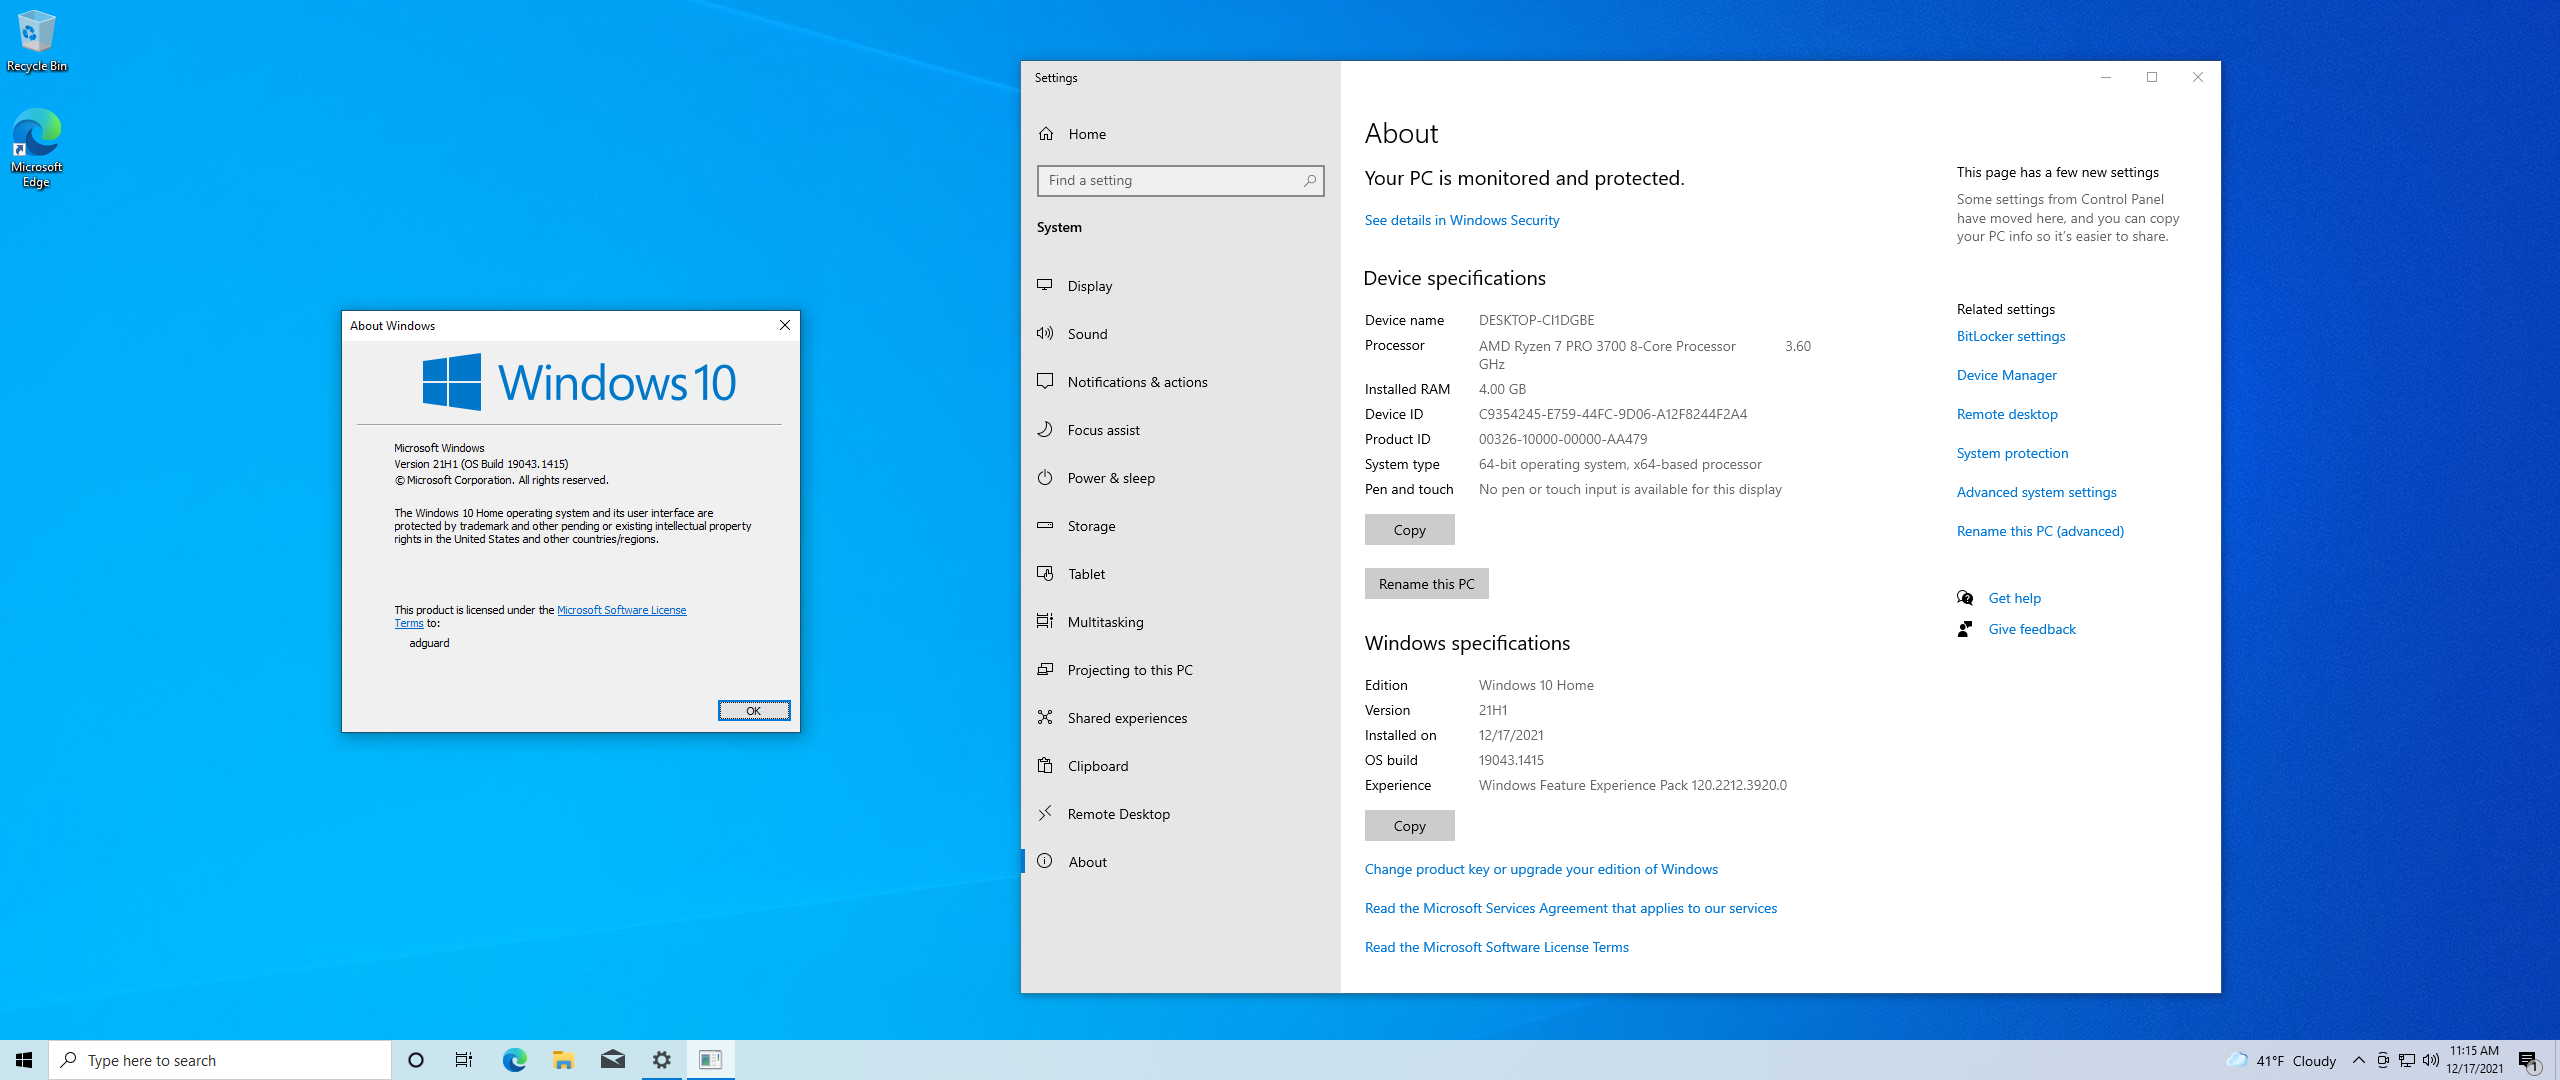Click the Storage drive icon
The width and height of the screenshot is (2560, 1080).
click(x=1045, y=525)
